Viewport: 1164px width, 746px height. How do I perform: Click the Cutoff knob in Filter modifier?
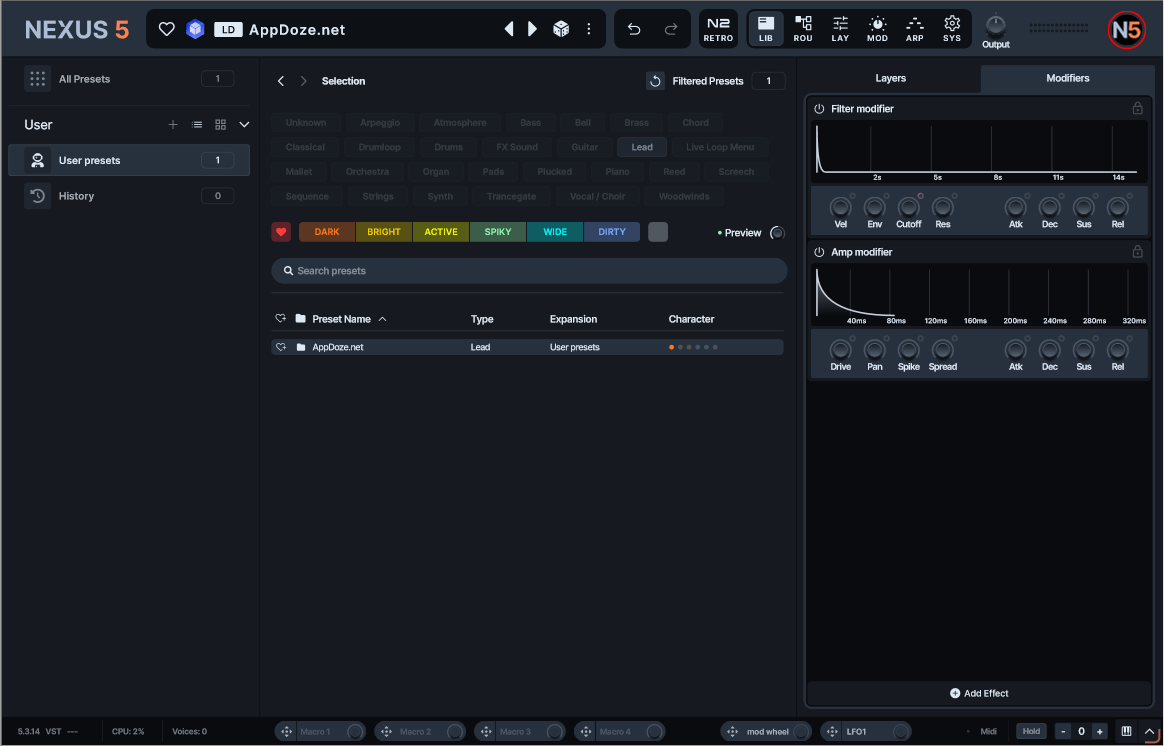(x=908, y=207)
